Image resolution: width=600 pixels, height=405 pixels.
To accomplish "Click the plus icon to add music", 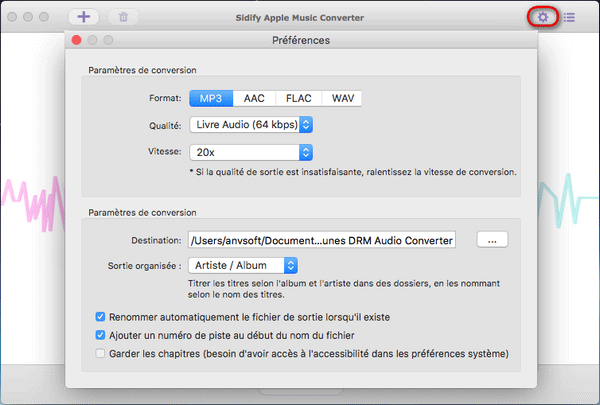I will 83,17.
